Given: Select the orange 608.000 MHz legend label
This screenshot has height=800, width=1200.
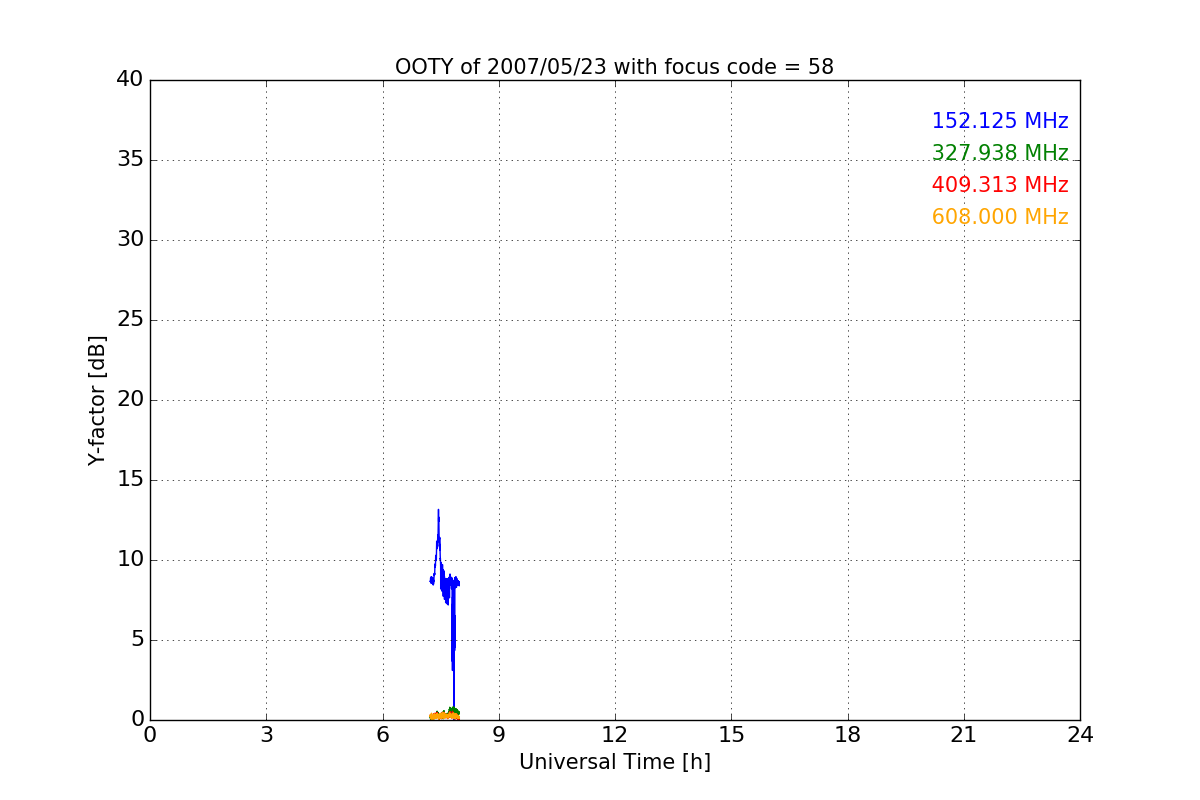Looking at the screenshot, I should [1000, 217].
